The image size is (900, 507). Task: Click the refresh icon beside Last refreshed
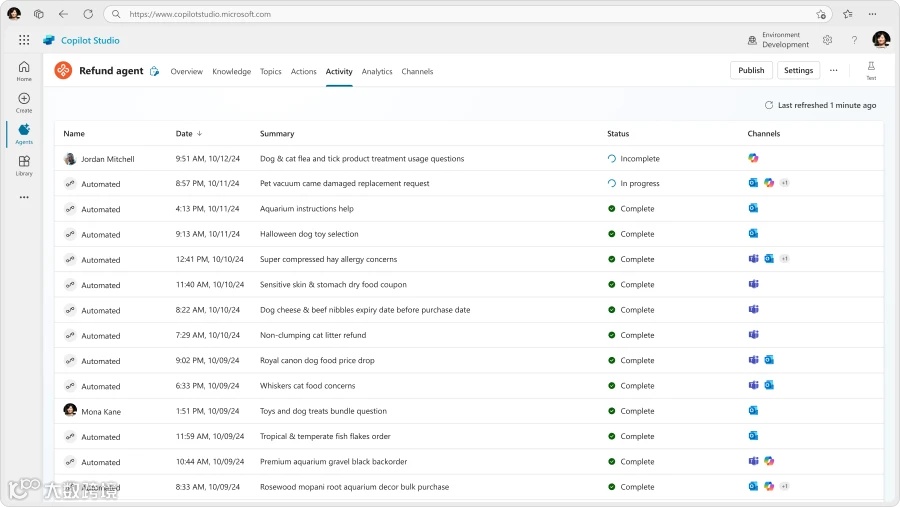pyautogui.click(x=769, y=105)
